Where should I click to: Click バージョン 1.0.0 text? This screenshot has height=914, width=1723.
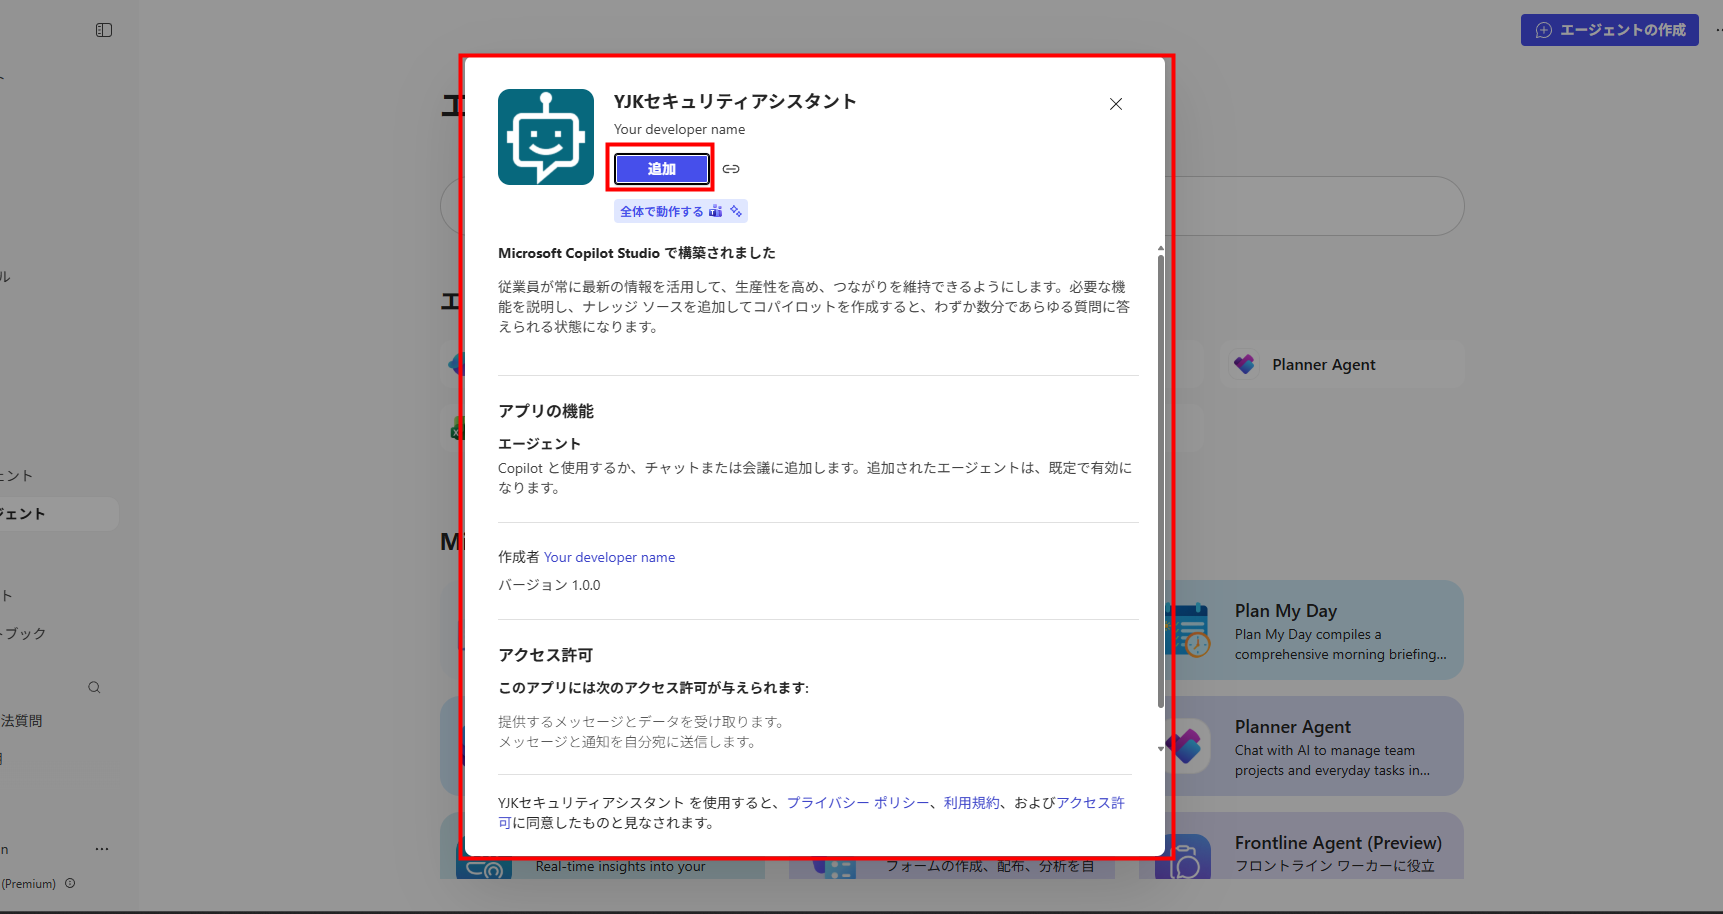[549, 585]
